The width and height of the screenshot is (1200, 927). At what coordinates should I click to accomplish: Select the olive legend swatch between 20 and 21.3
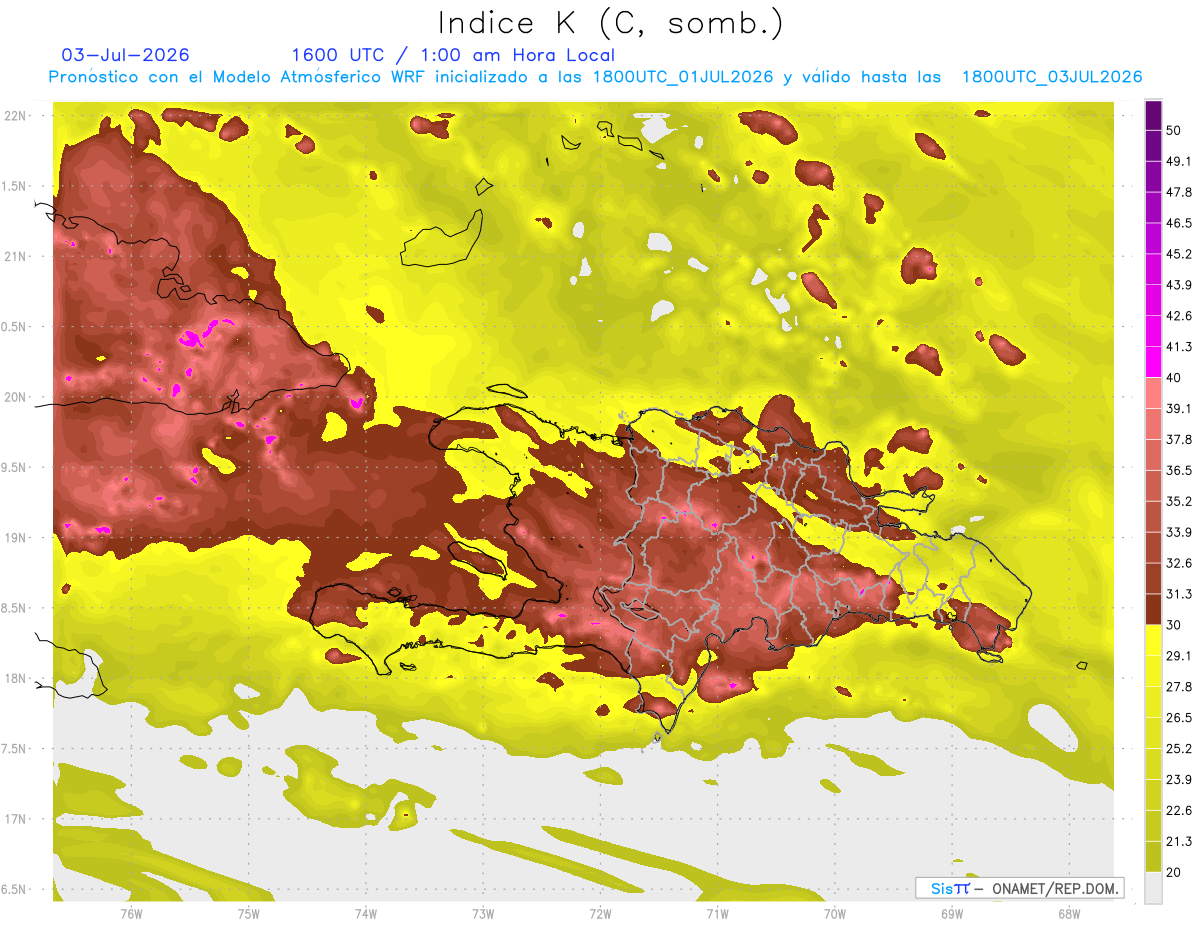pos(1153,856)
